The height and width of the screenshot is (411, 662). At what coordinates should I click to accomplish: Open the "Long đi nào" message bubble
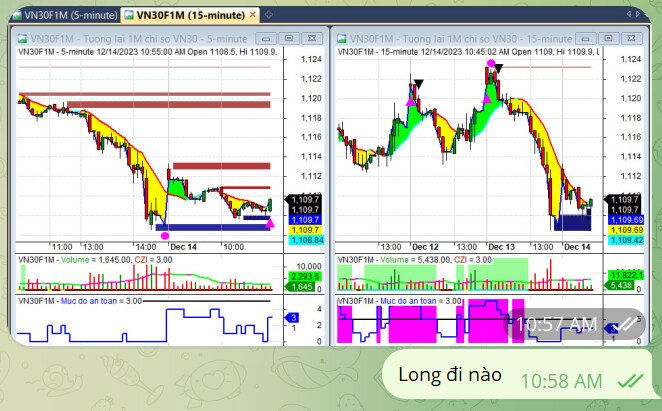coord(515,375)
